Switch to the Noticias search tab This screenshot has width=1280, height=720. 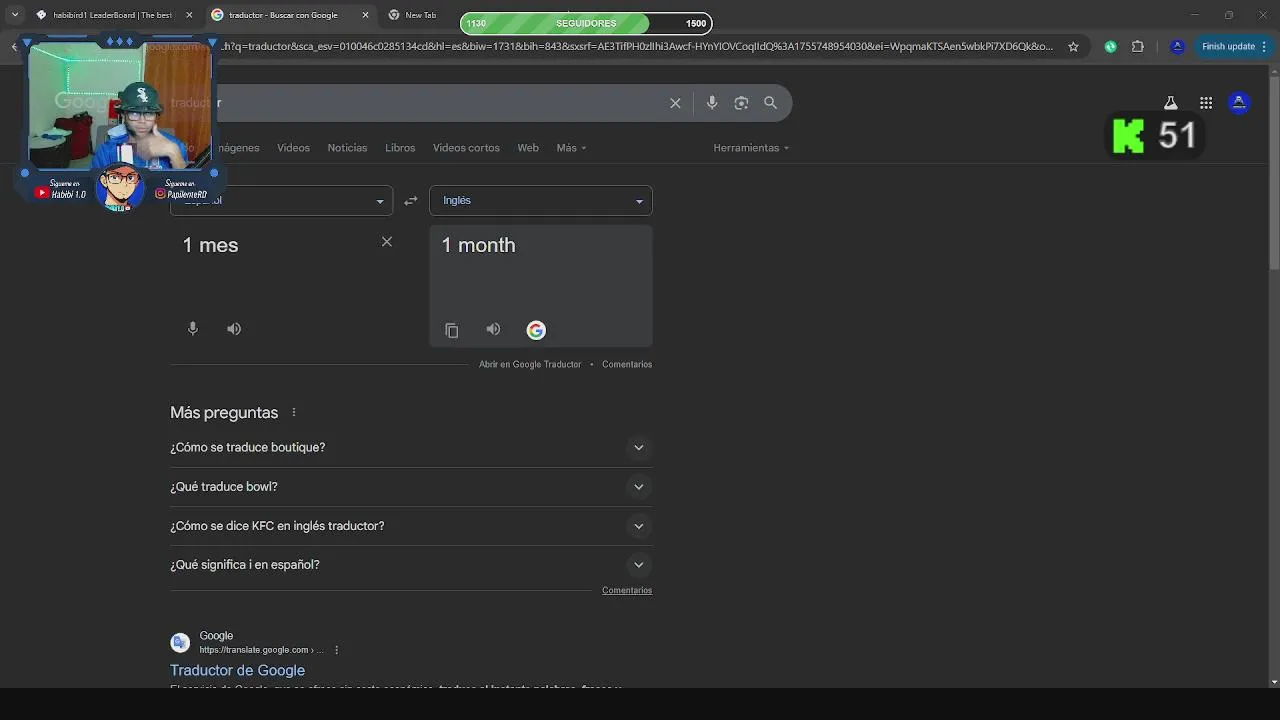point(347,148)
